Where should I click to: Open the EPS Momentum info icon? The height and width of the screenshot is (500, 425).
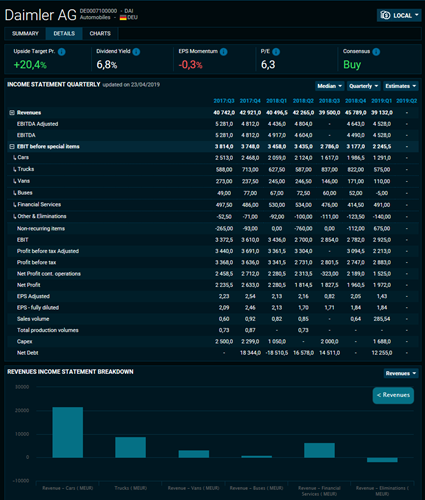(x=224, y=52)
